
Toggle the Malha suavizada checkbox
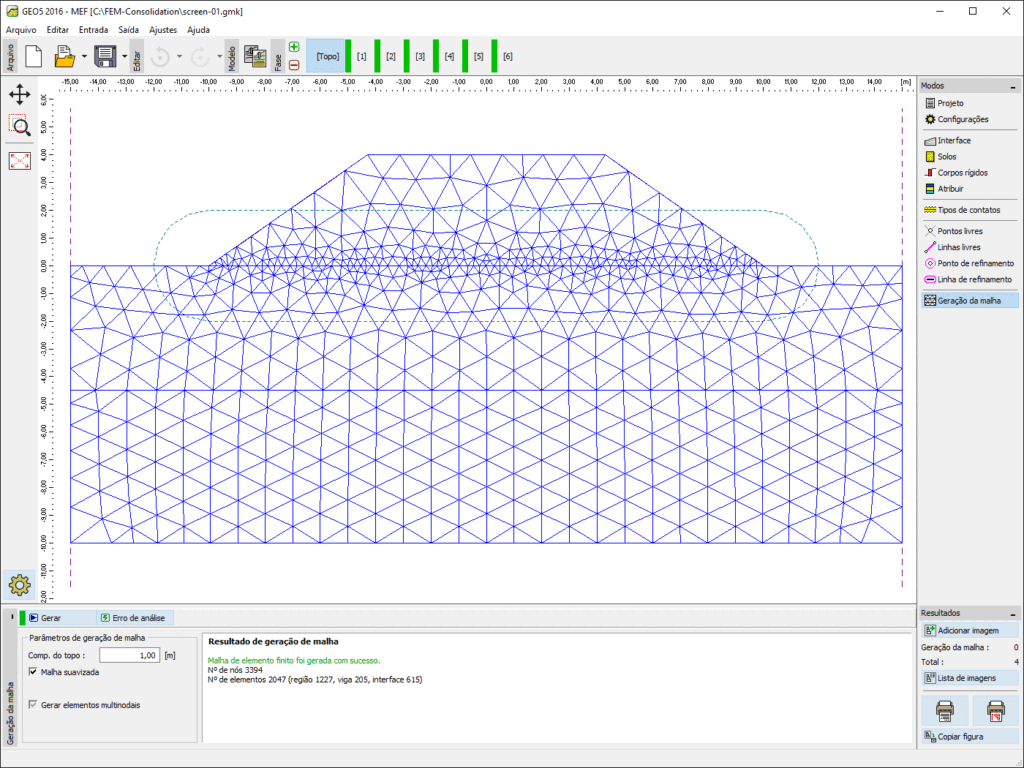tap(33, 672)
